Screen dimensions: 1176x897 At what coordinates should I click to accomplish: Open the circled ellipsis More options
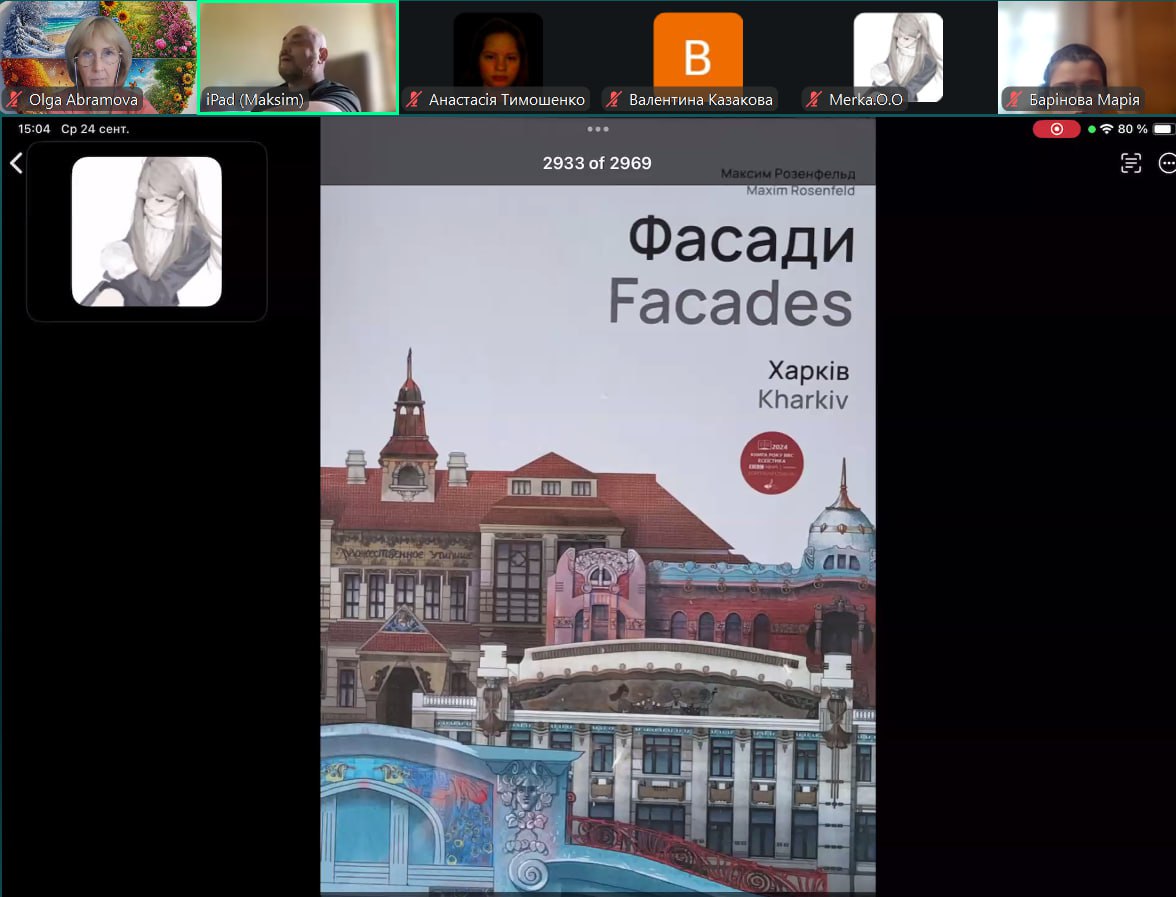(1166, 164)
